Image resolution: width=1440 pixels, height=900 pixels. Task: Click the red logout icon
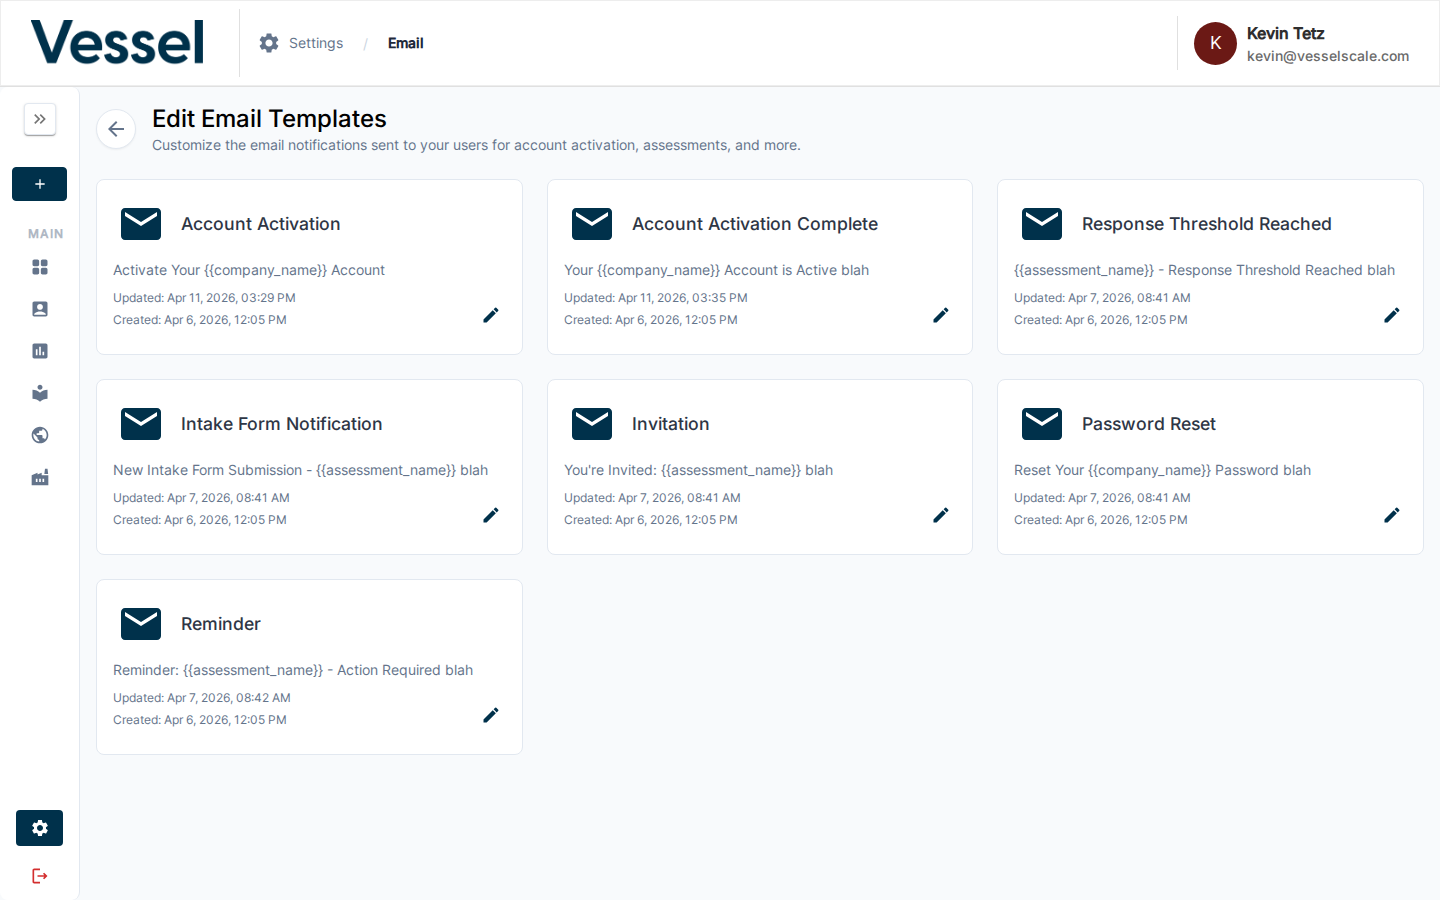click(x=40, y=876)
